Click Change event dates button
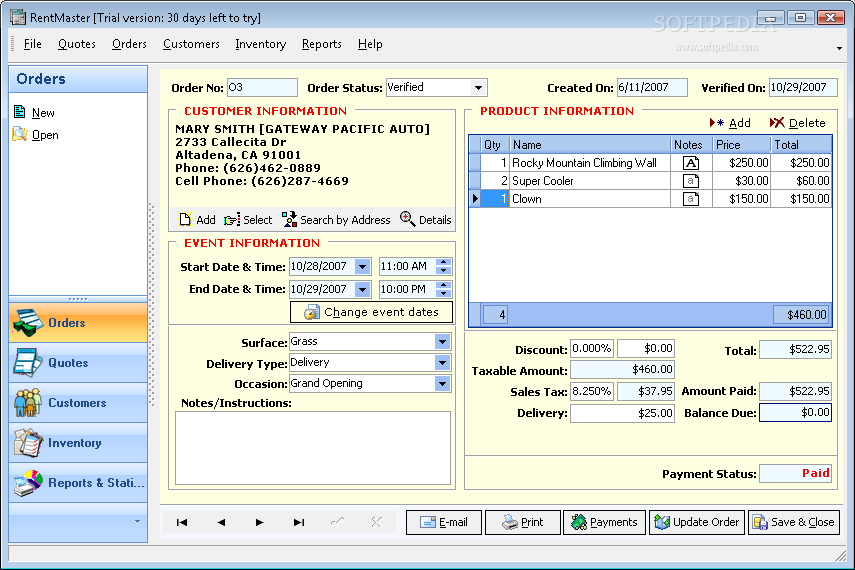855x570 pixels. [x=371, y=312]
